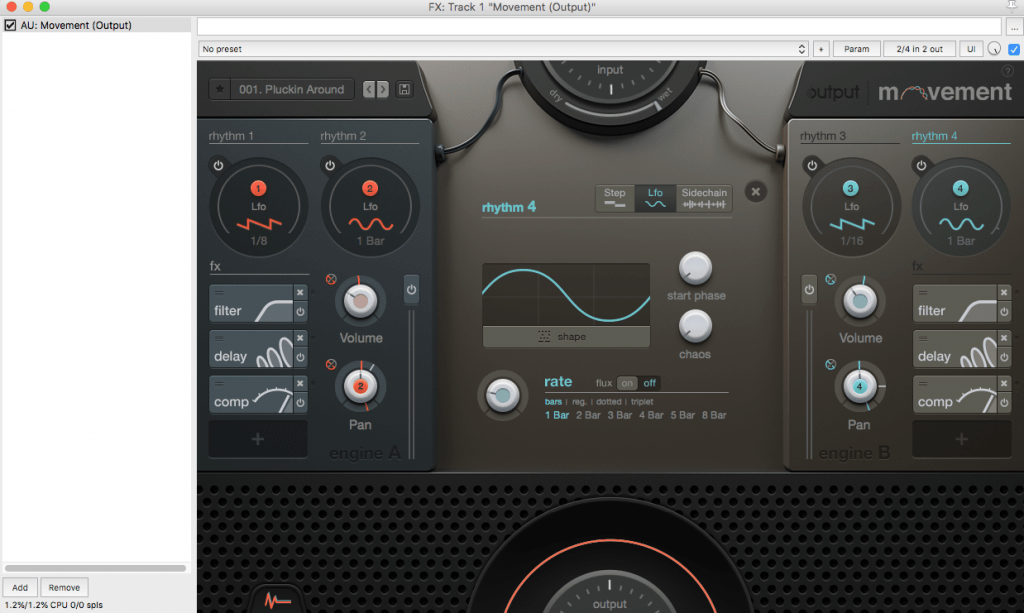Clear engine B Pan modulation link icon
Viewport: 1024px width, 613px height.
pyautogui.click(x=831, y=364)
